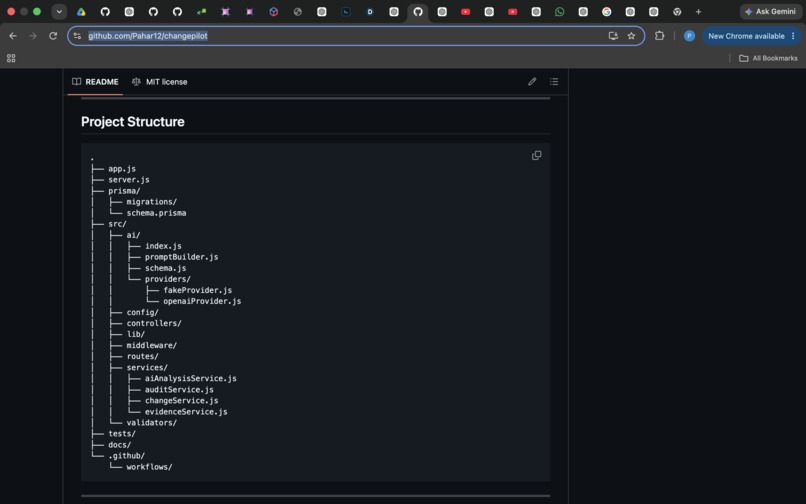Open the Extensions puzzle icon
Viewport: 806px width, 504px height.
tap(660, 36)
